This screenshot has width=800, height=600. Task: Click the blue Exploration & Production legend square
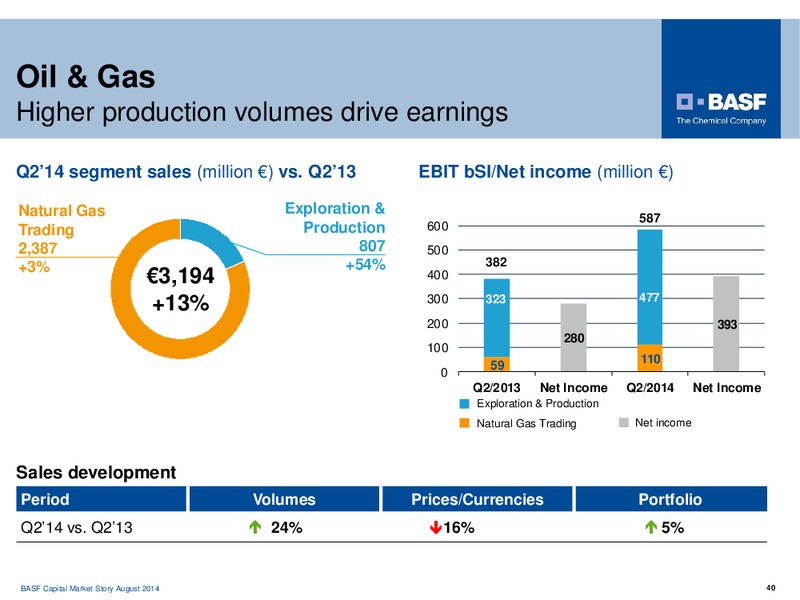coord(464,404)
